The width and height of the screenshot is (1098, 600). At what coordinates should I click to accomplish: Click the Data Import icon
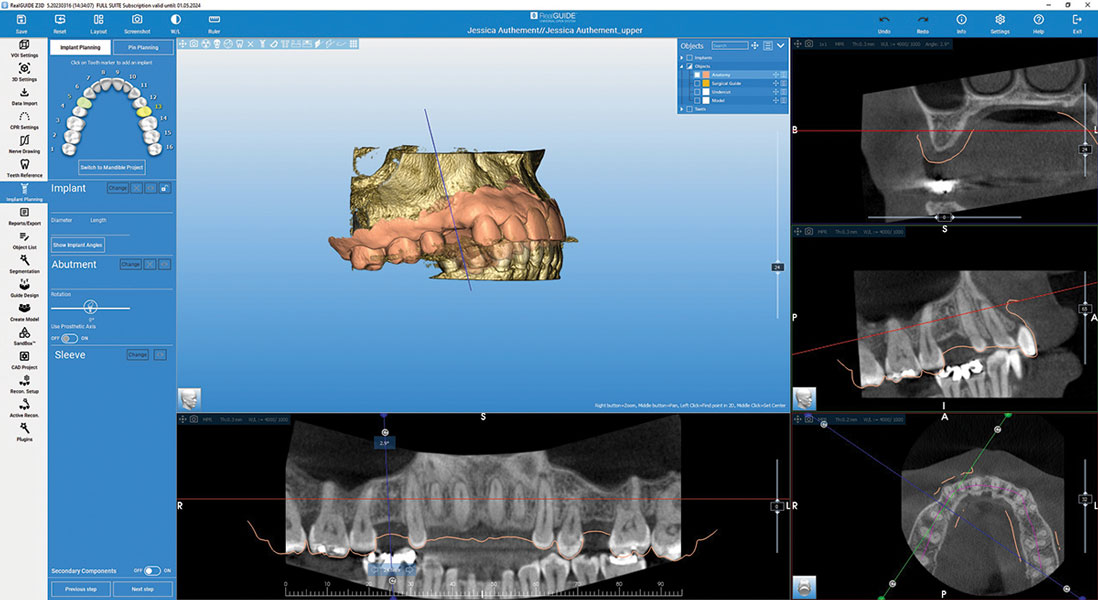(24, 94)
